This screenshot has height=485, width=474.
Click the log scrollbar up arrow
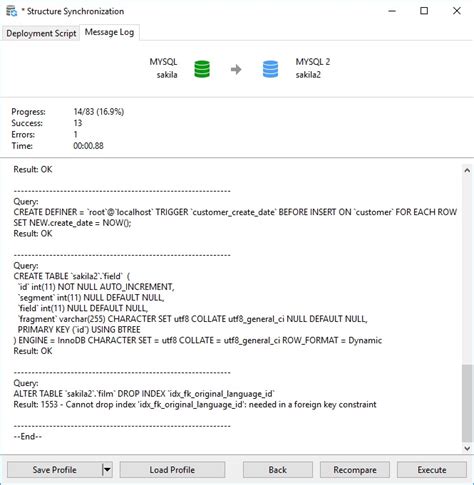467,170
